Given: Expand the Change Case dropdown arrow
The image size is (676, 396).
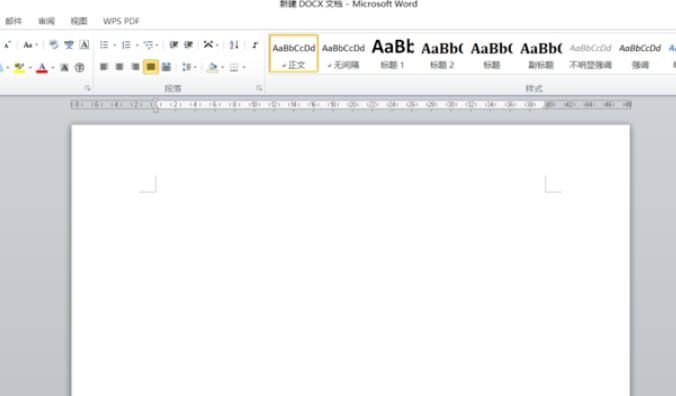Looking at the screenshot, I should point(37,45).
